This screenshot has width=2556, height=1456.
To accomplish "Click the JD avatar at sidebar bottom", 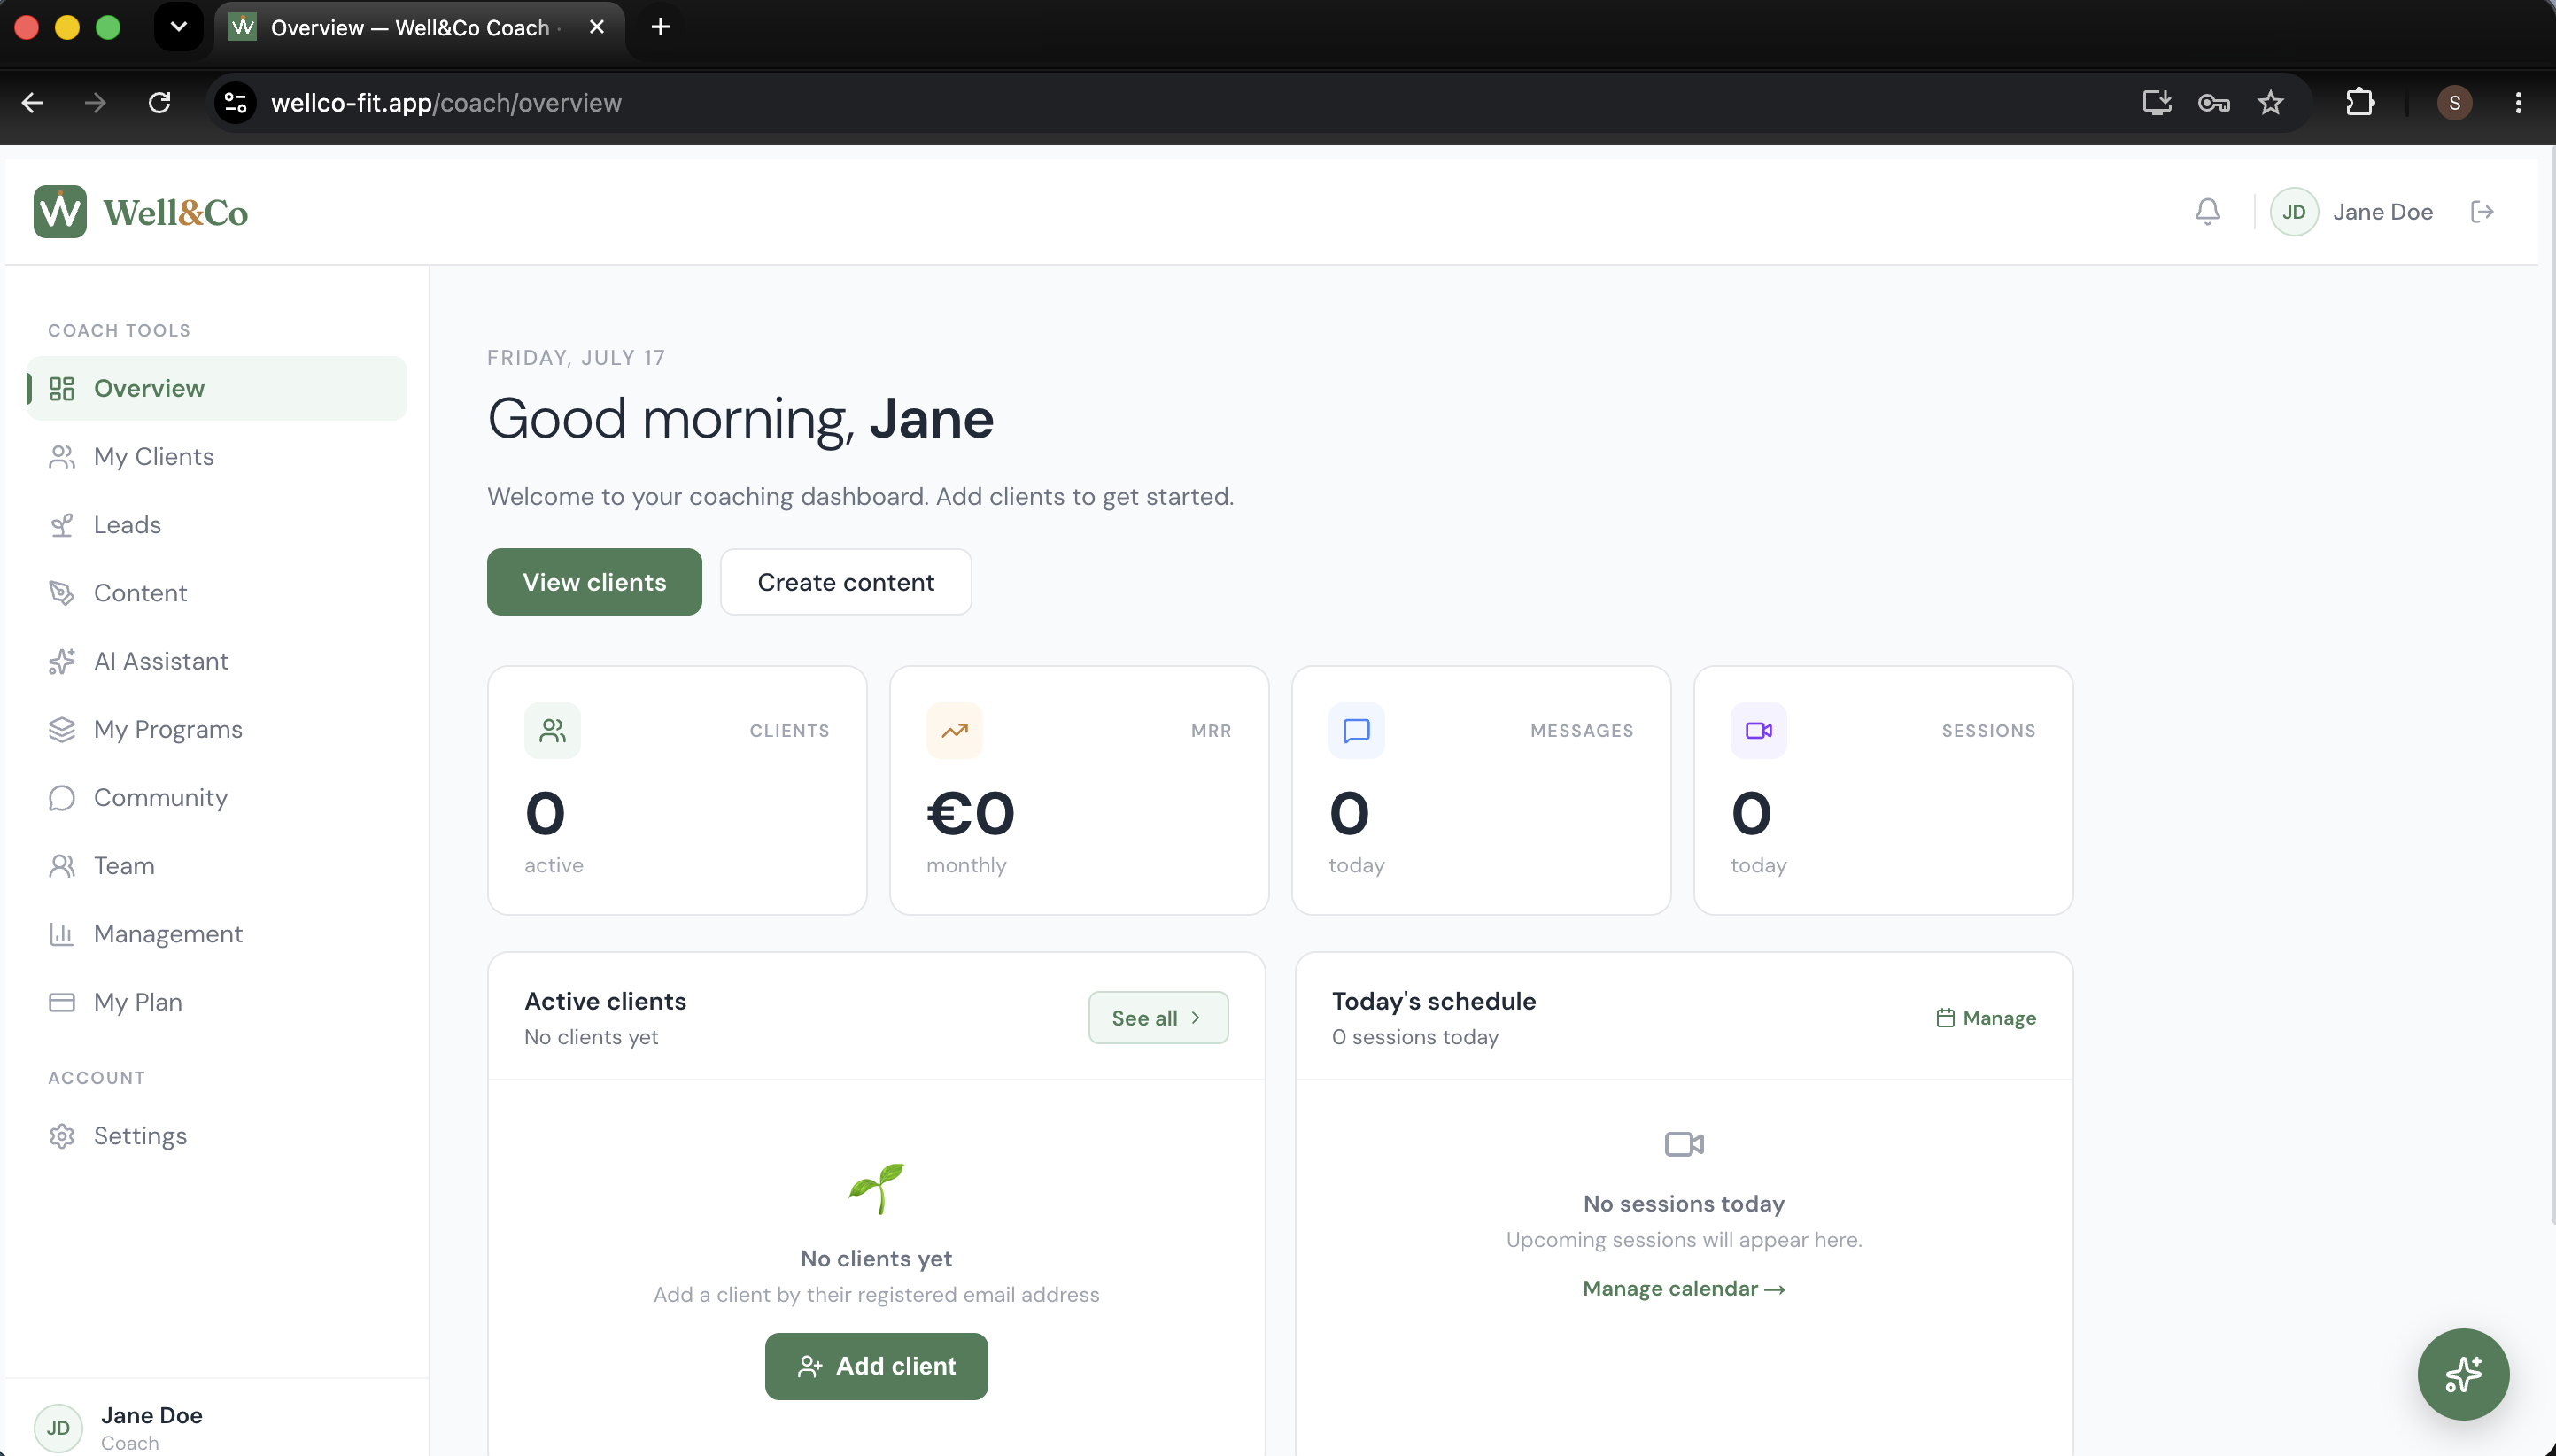I will coord(58,1427).
